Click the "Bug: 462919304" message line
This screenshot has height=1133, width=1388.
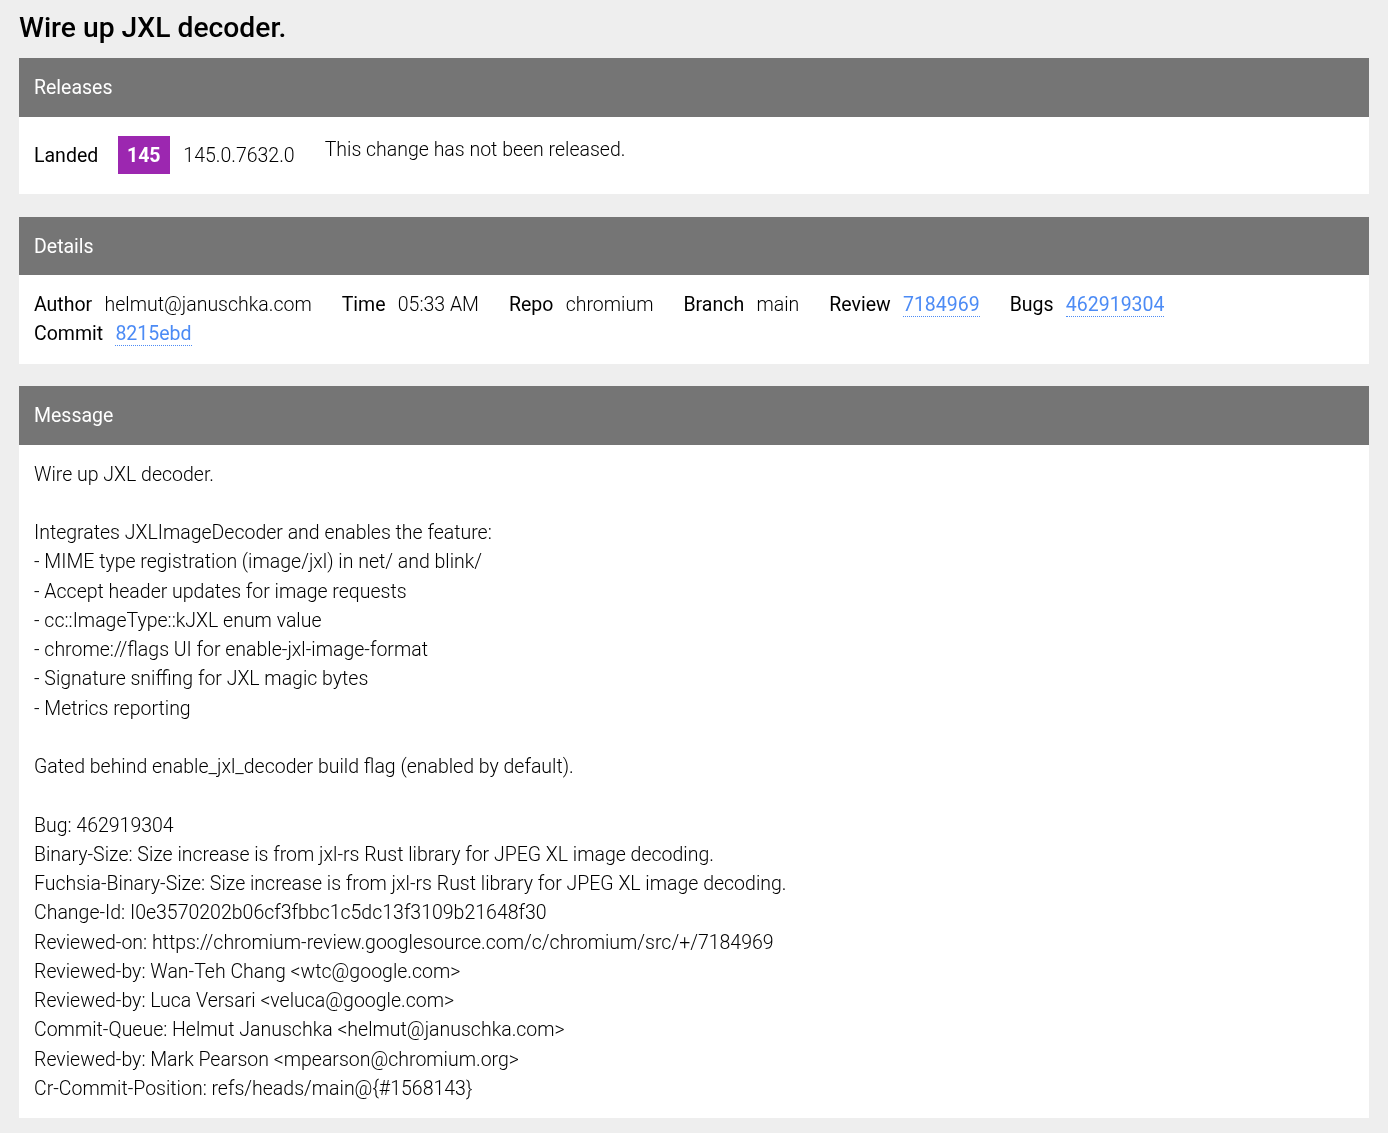click(x=104, y=825)
